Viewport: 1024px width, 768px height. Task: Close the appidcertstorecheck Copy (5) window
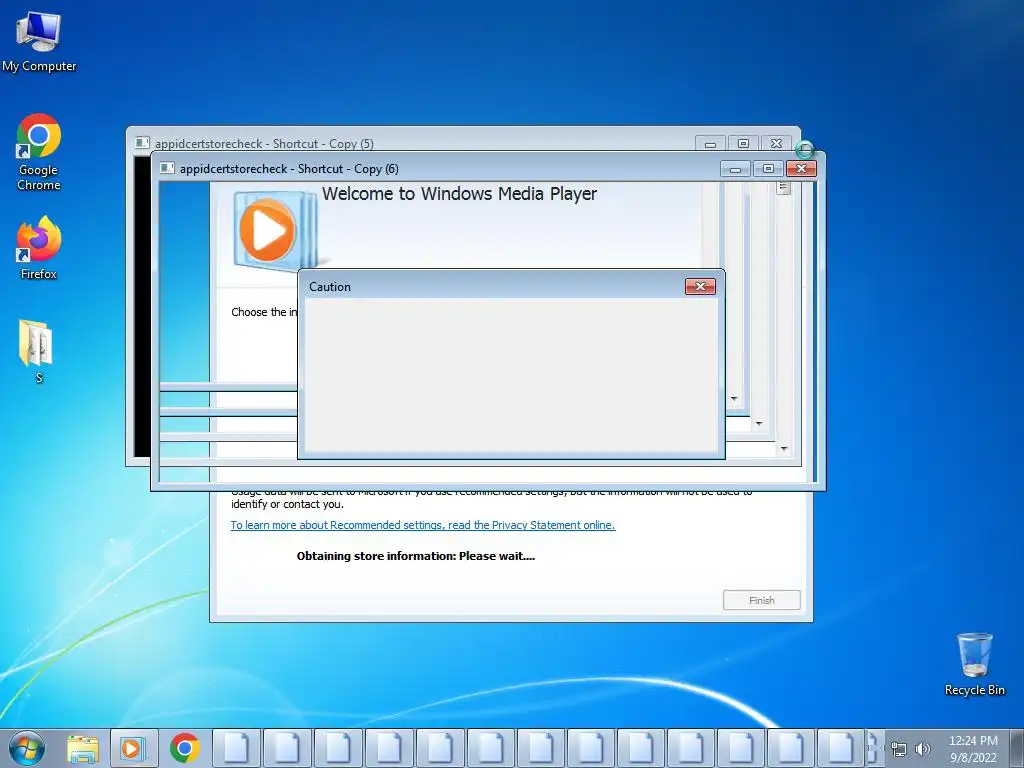coord(776,144)
